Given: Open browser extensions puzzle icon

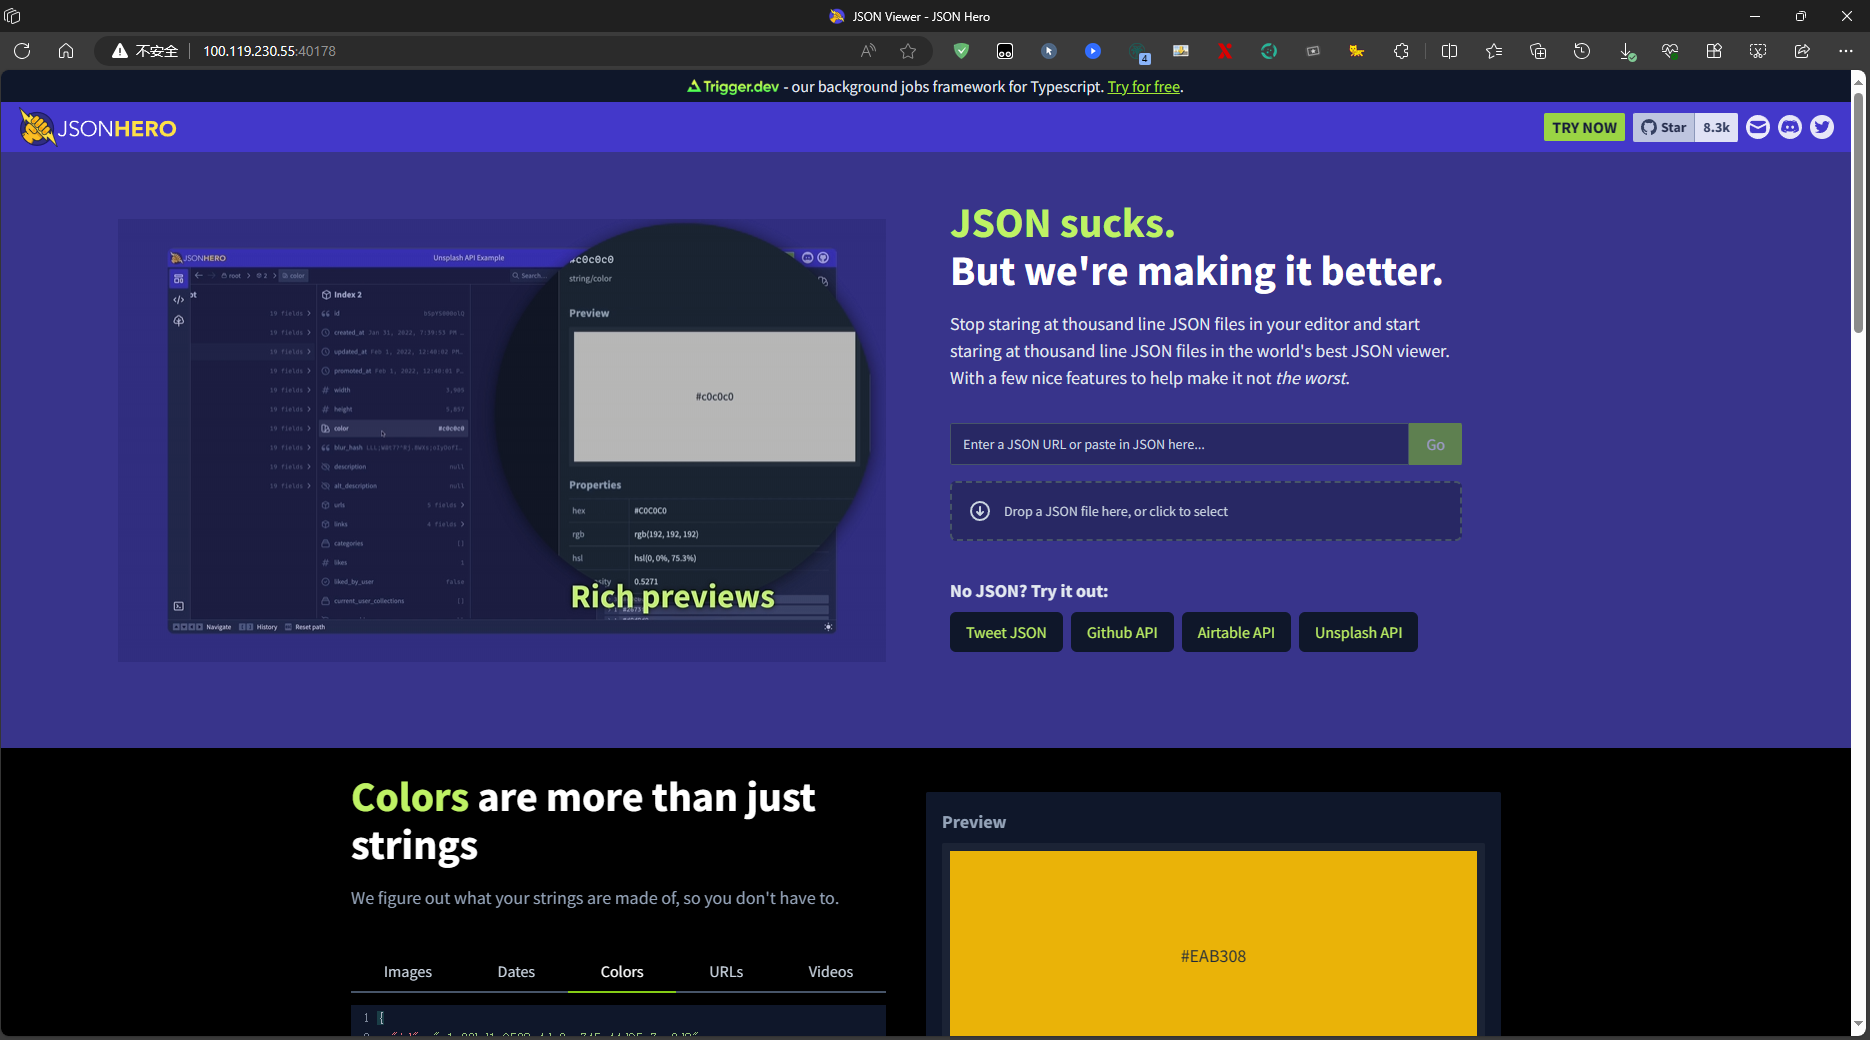Looking at the screenshot, I should tap(1401, 51).
